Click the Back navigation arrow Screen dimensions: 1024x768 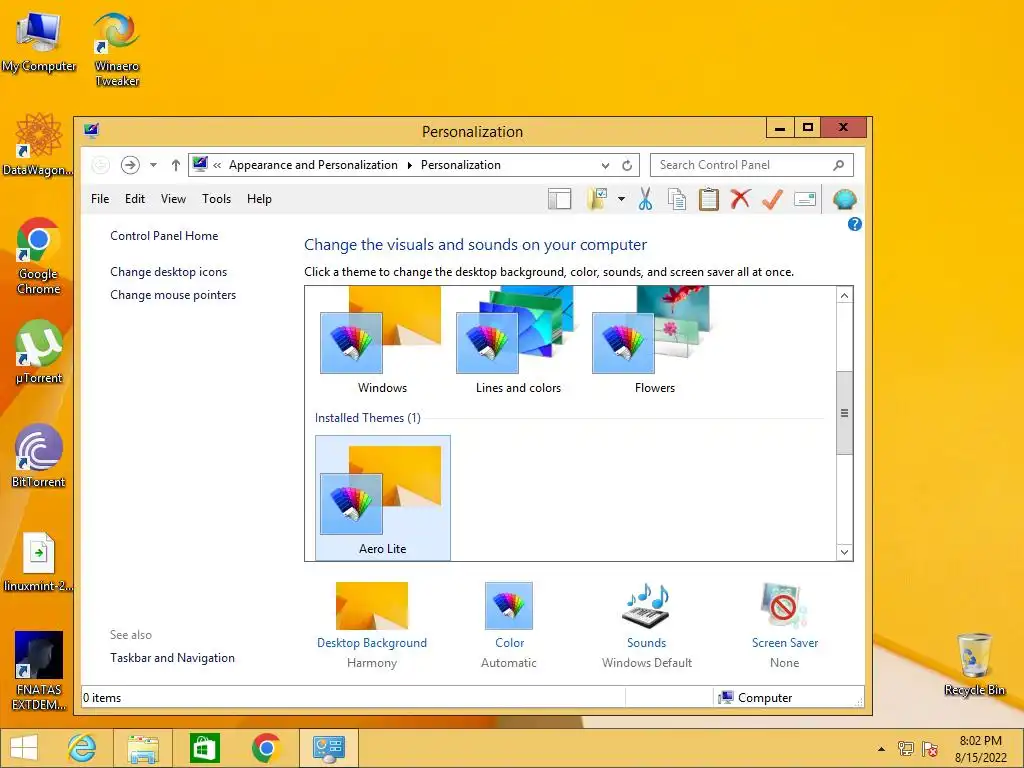click(x=100, y=165)
